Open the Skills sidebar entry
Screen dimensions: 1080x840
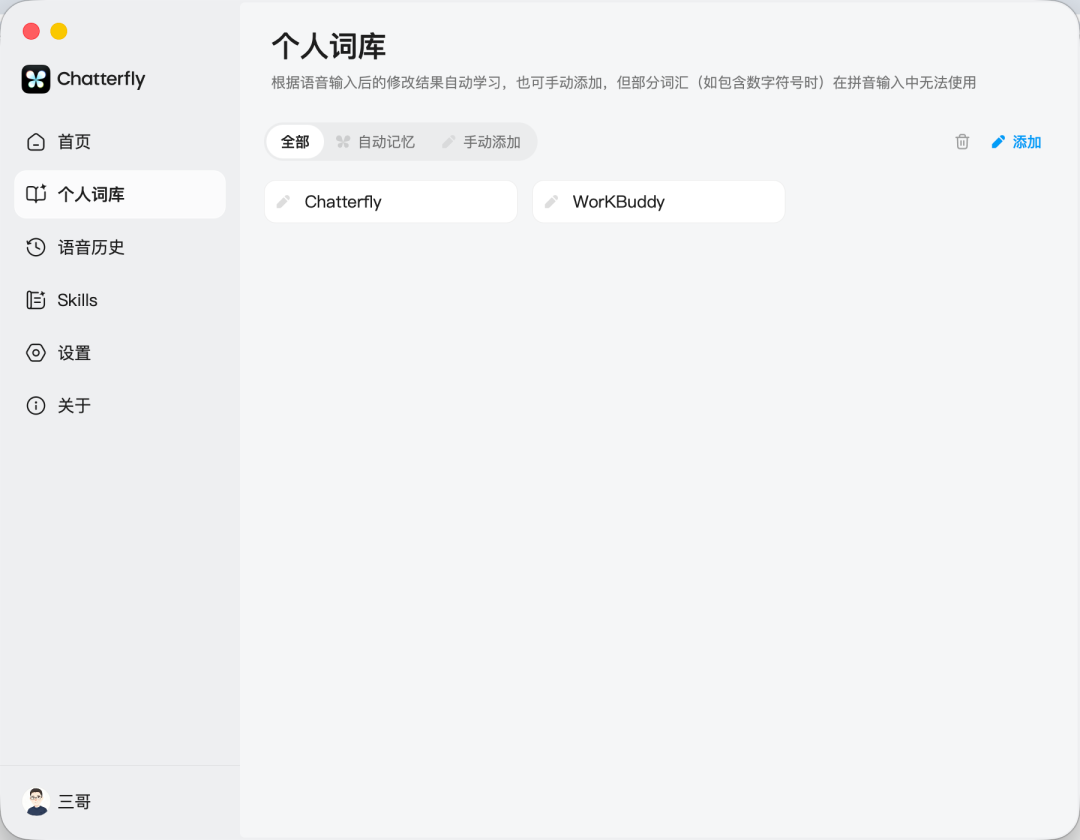[x=120, y=300]
